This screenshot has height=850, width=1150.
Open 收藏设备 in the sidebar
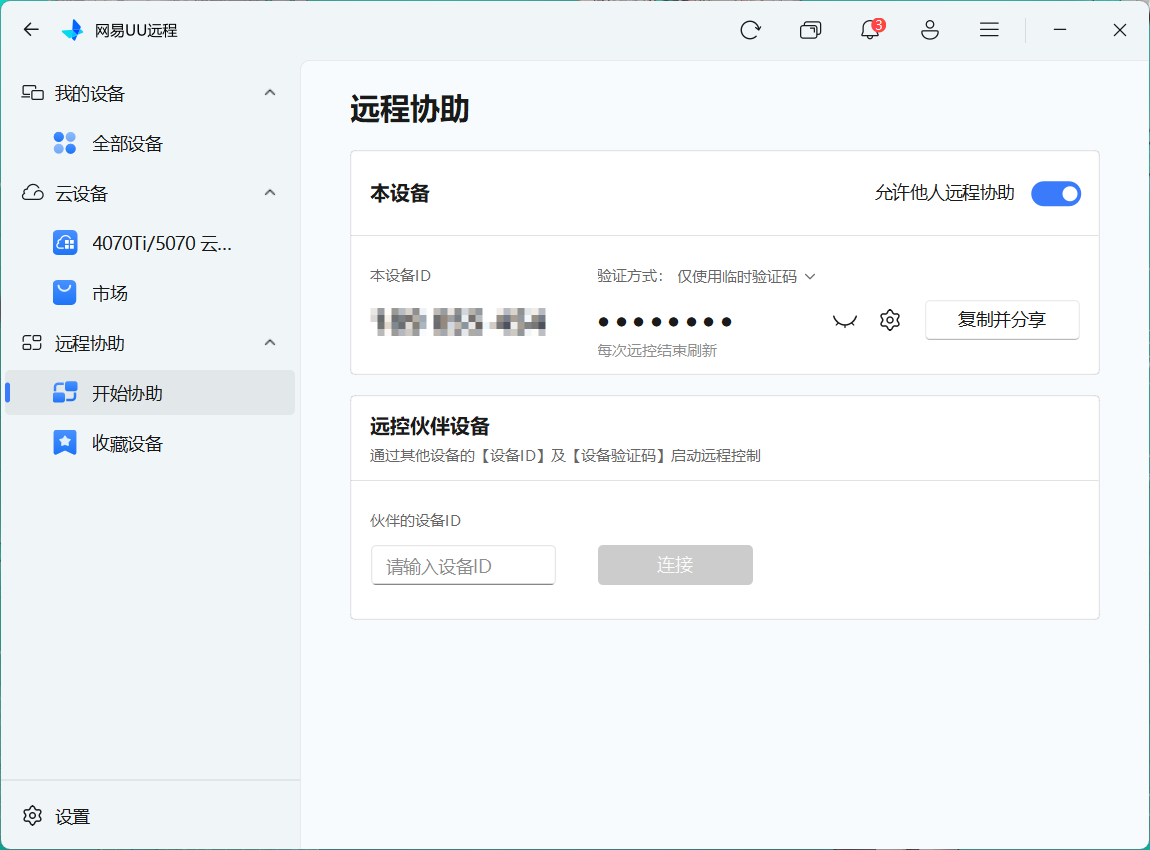[x=150, y=443]
